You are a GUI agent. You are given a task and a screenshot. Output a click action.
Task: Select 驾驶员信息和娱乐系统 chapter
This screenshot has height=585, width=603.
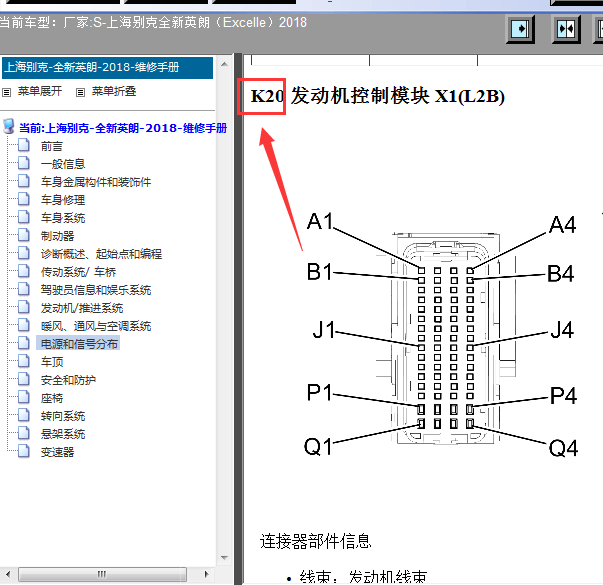coord(96,290)
